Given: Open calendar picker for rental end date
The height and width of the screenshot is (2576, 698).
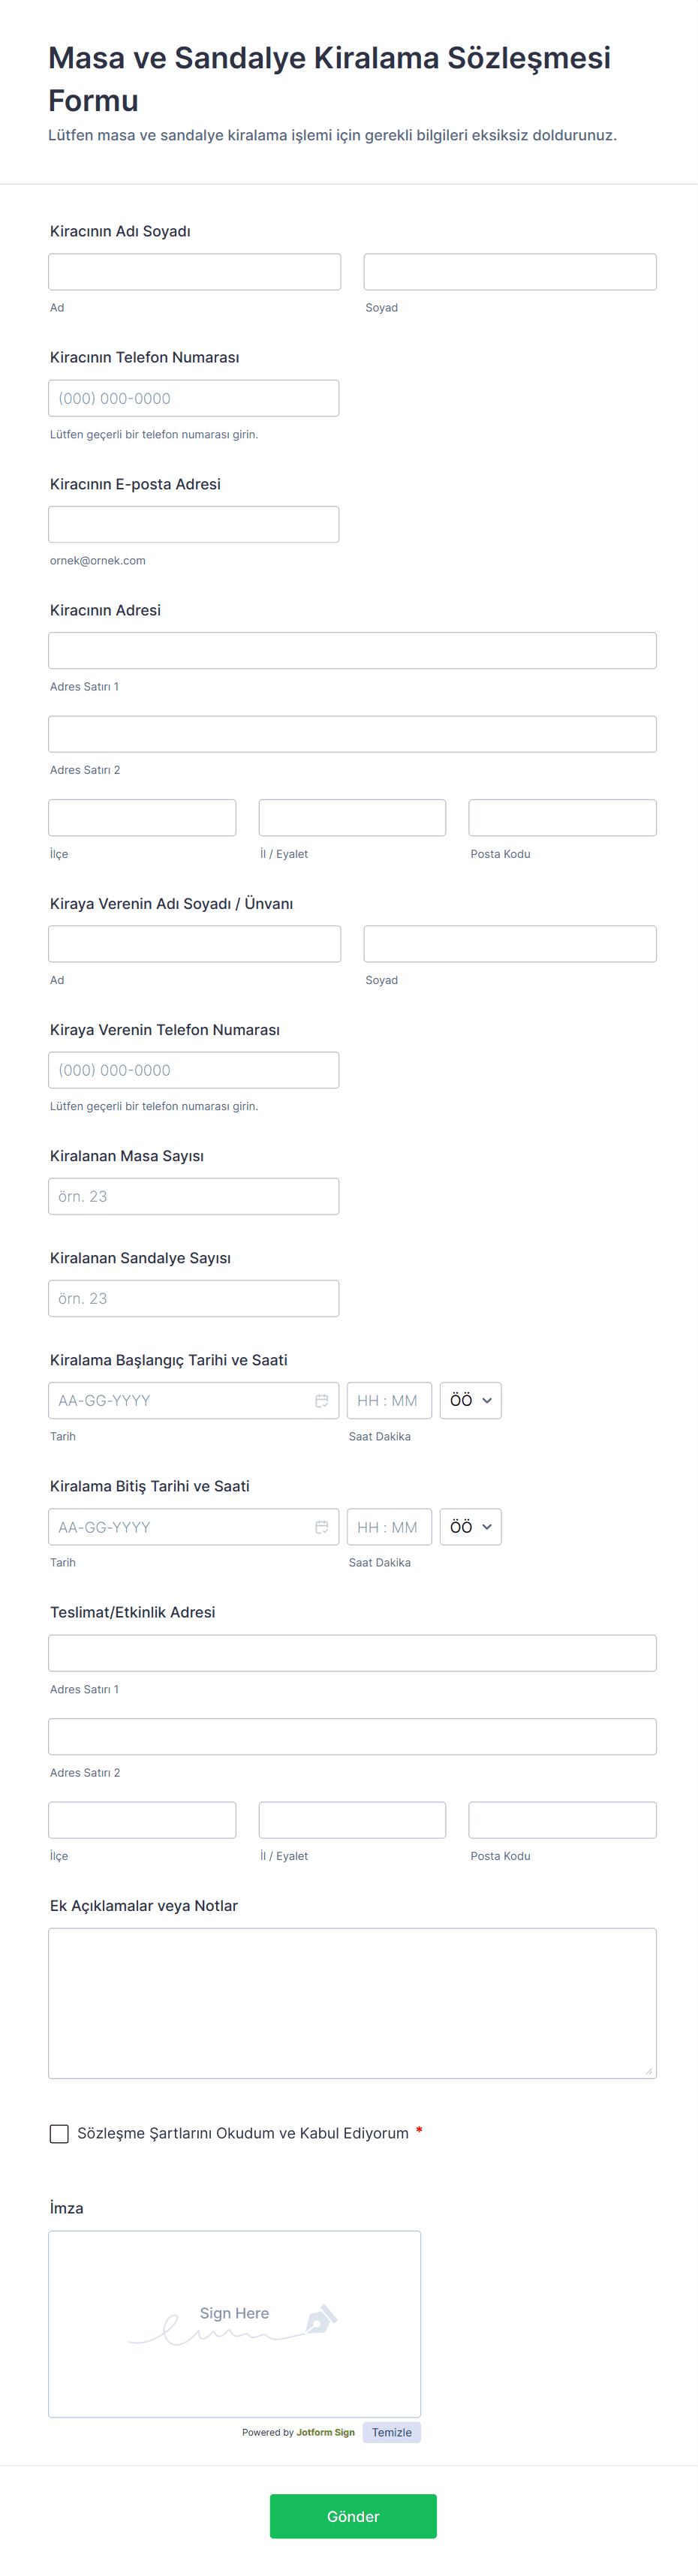Looking at the screenshot, I should tap(321, 1526).
